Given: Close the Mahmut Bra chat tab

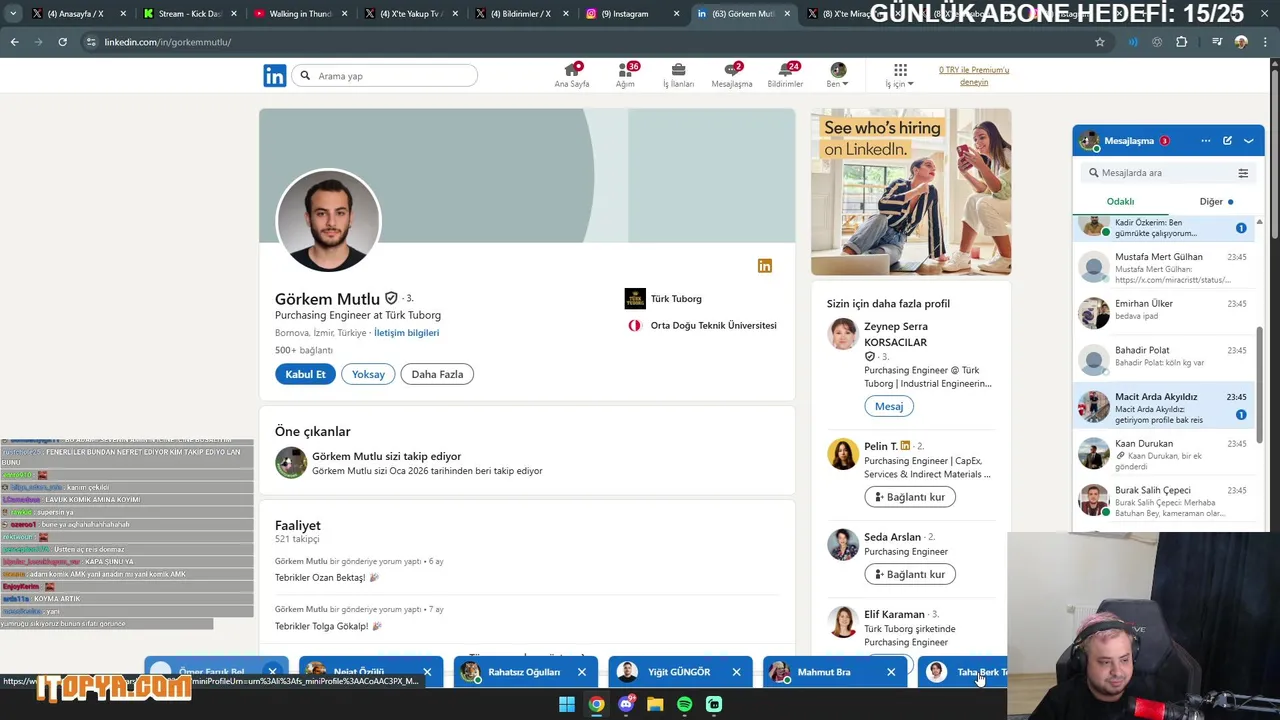Looking at the screenshot, I should [891, 672].
